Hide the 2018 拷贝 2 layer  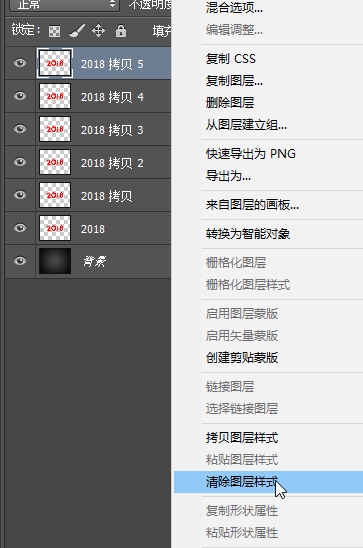[x=20, y=162]
